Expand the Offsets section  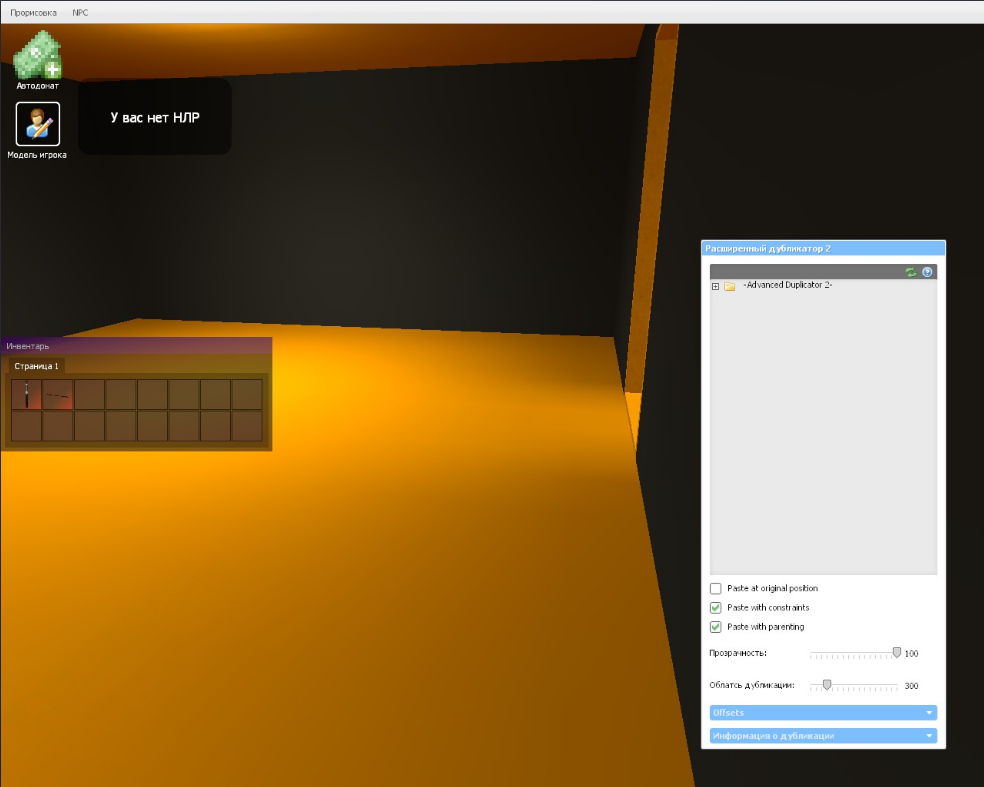coord(823,713)
